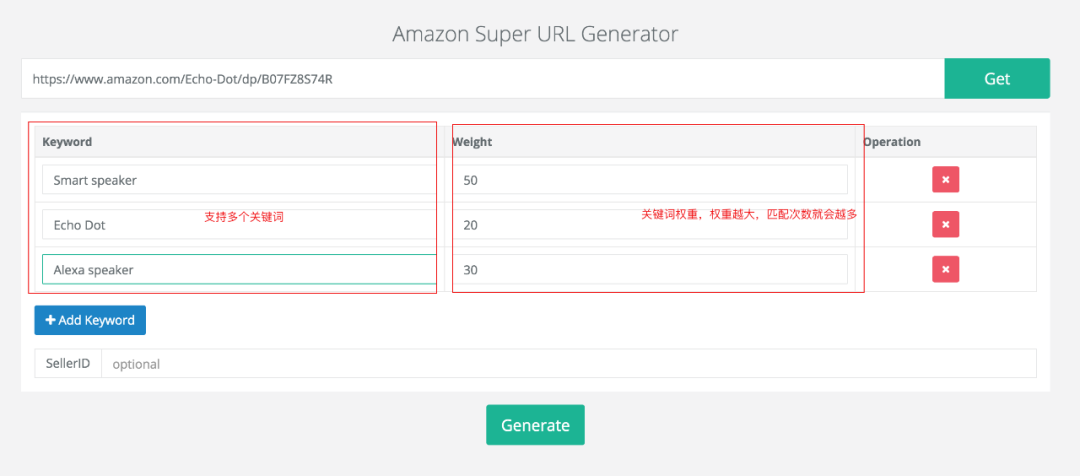The width and height of the screenshot is (1080, 476).
Task: Delete the Echo Dot keyword row
Action: tap(945, 224)
